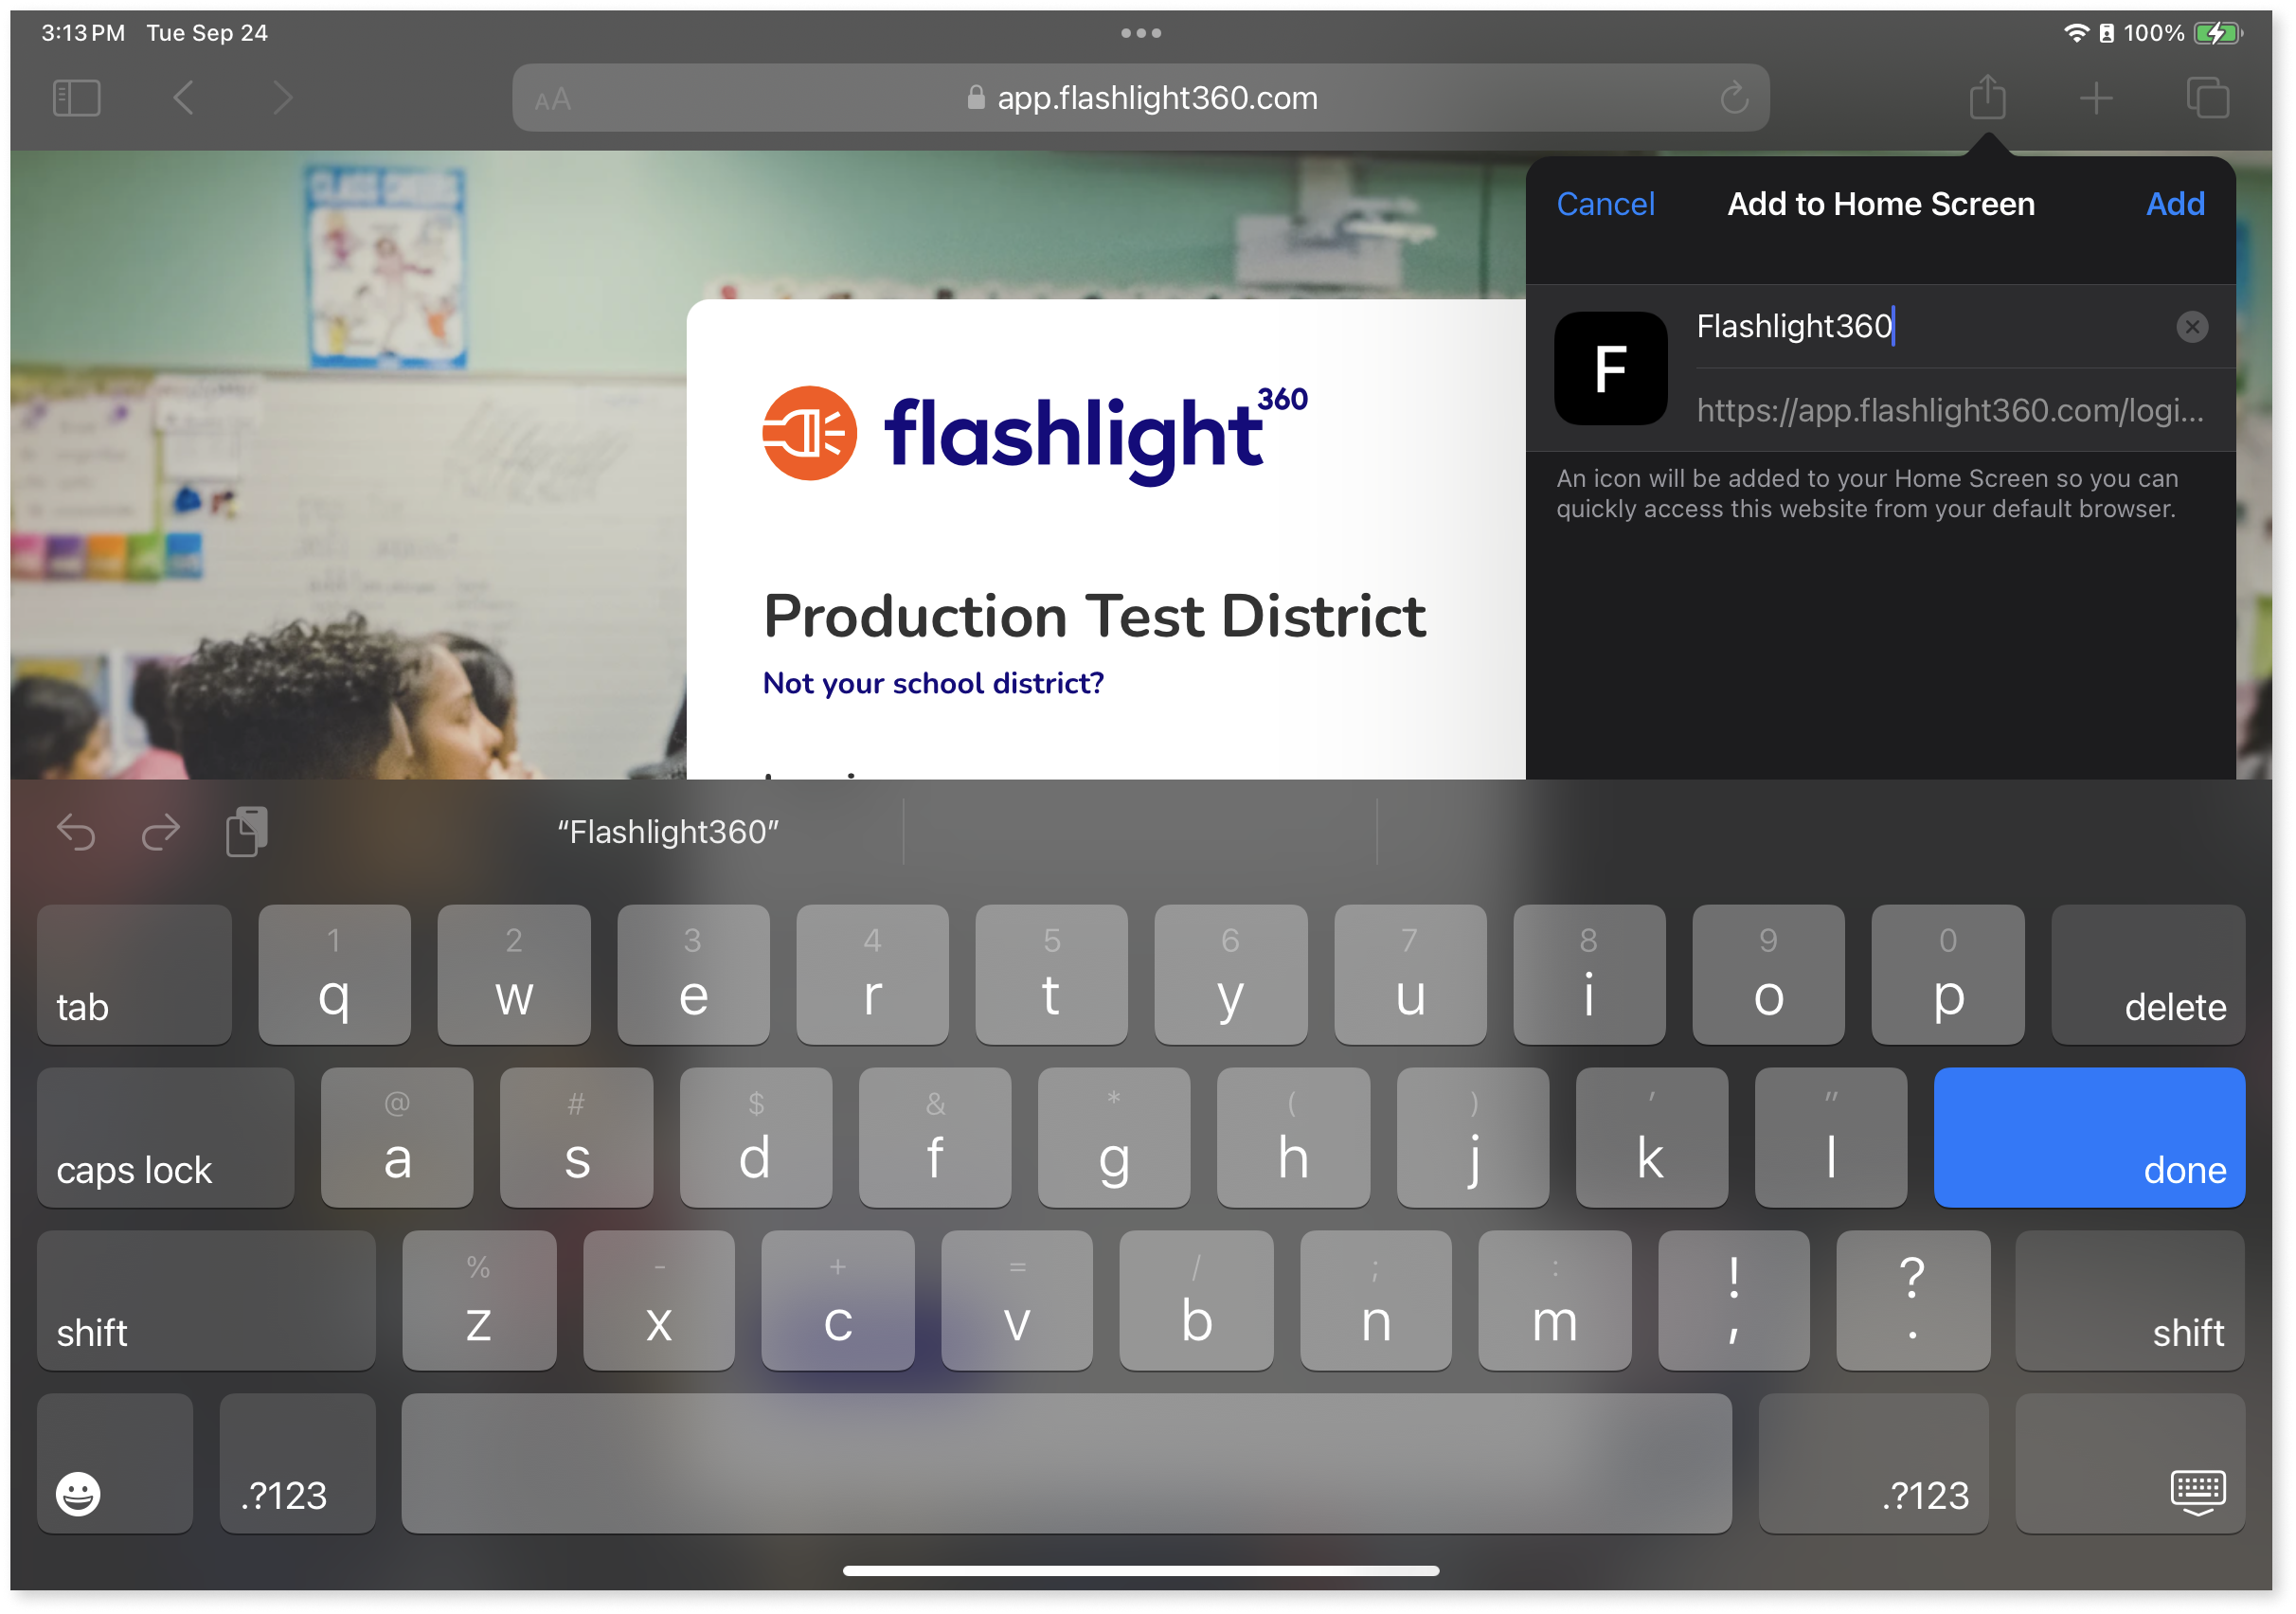Go forward to the next page
This screenshot has height=1614, width=2296.
(x=283, y=98)
